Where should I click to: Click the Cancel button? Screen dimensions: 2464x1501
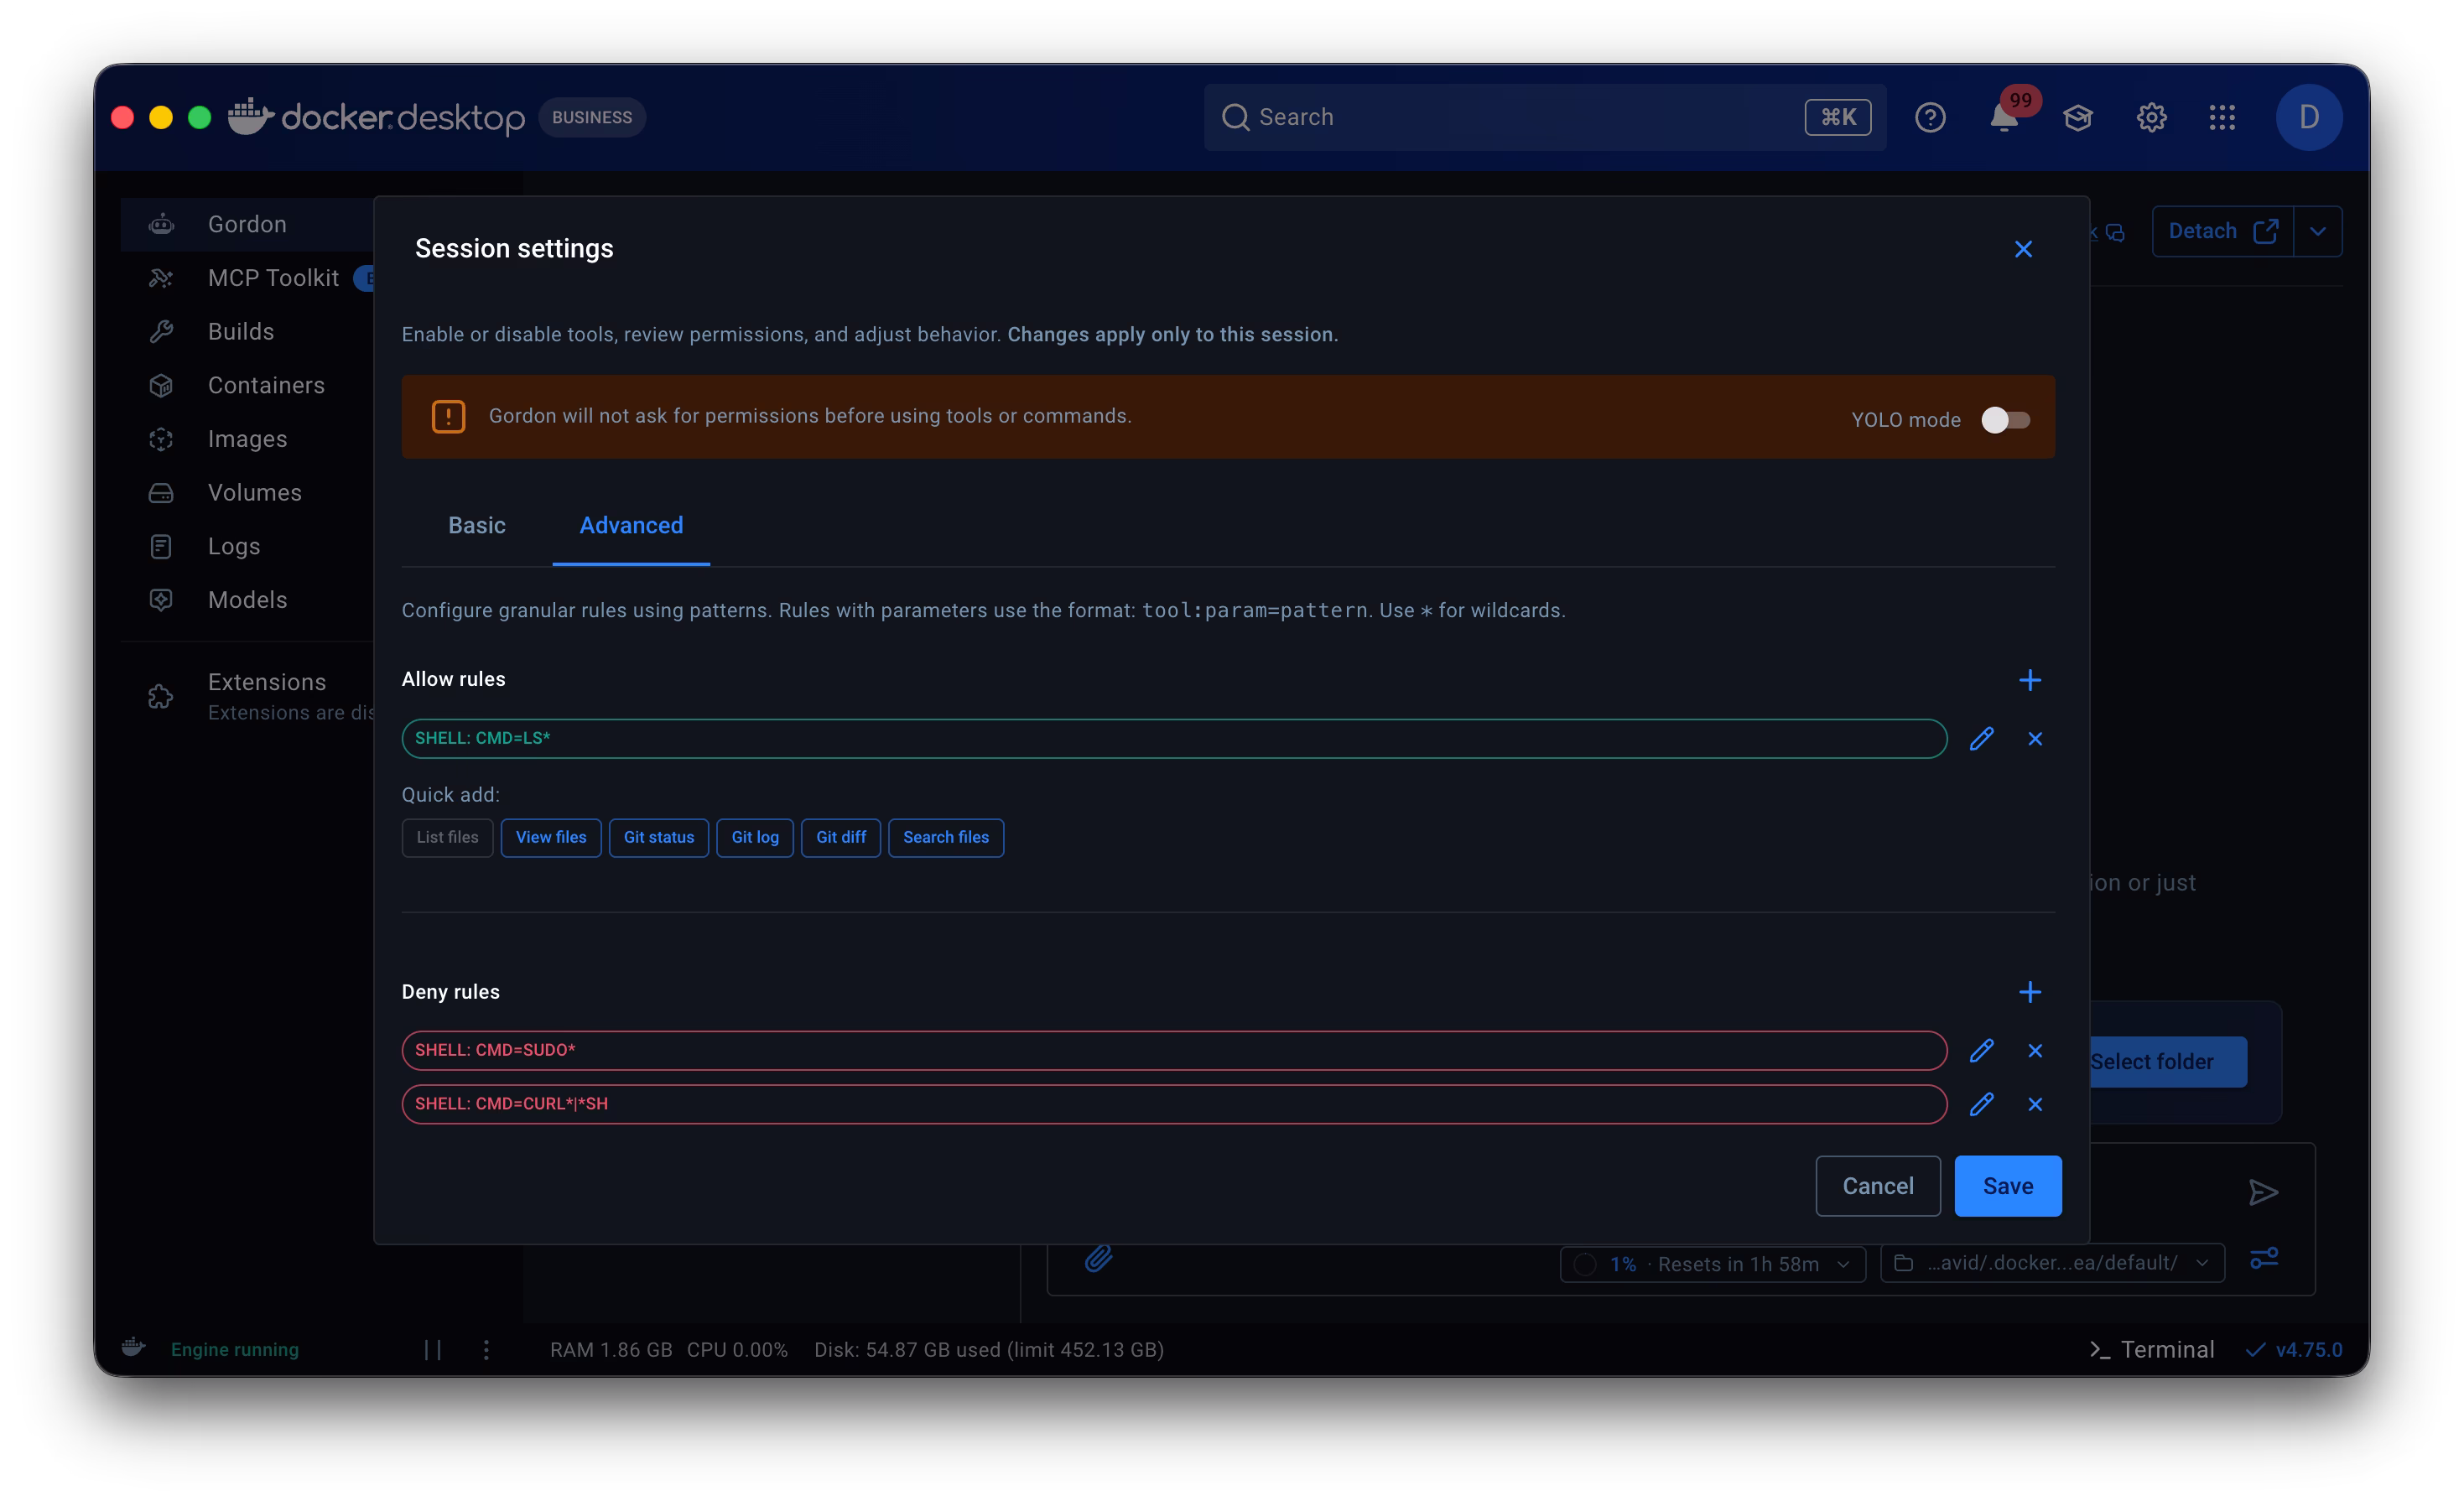pos(1877,1186)
